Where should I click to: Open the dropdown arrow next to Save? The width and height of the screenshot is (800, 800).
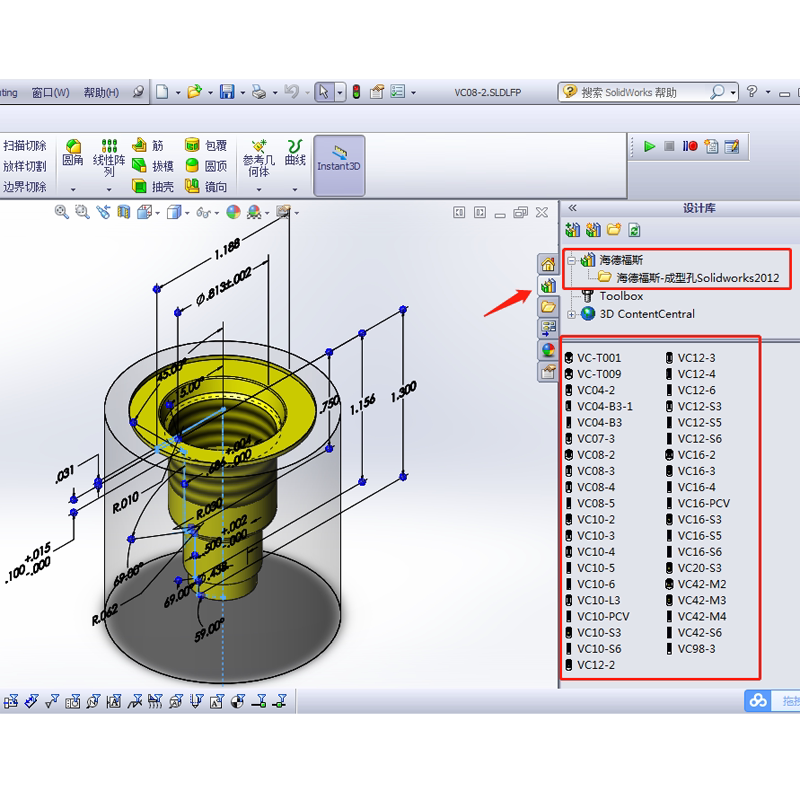click(243, 93)
